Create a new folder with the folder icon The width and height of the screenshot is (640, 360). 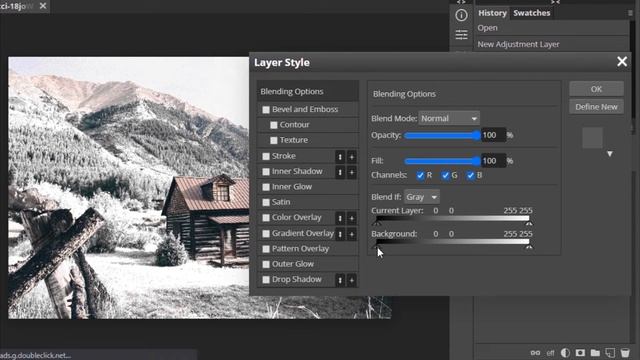coord(595,353)
